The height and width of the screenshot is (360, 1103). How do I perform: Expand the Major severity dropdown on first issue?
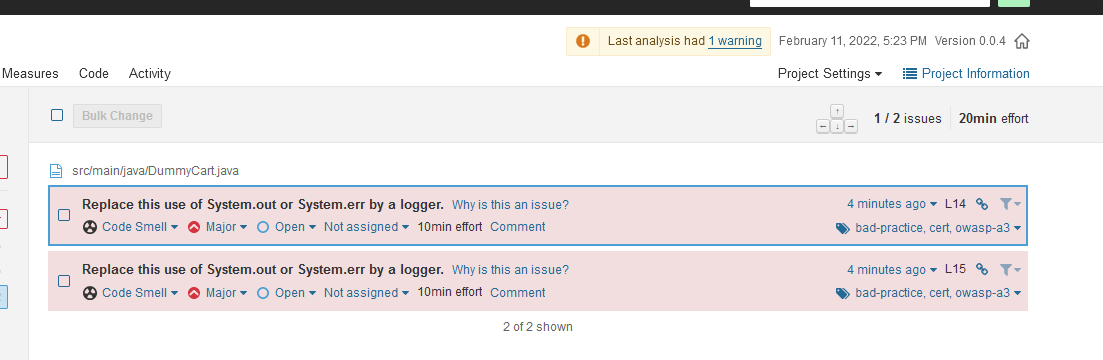(218, 227)
